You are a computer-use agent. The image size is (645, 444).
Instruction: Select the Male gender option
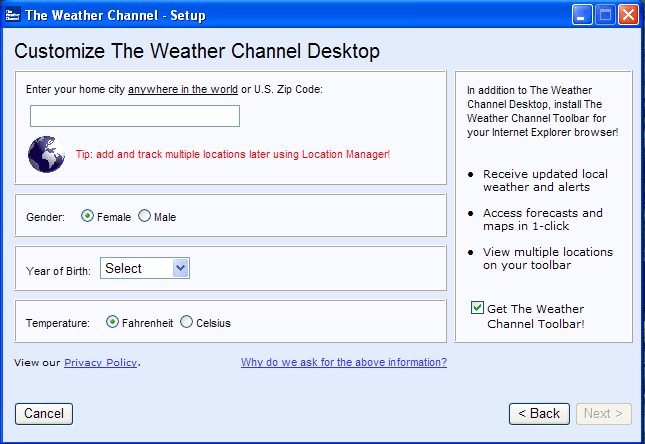[x=144, y=216]
